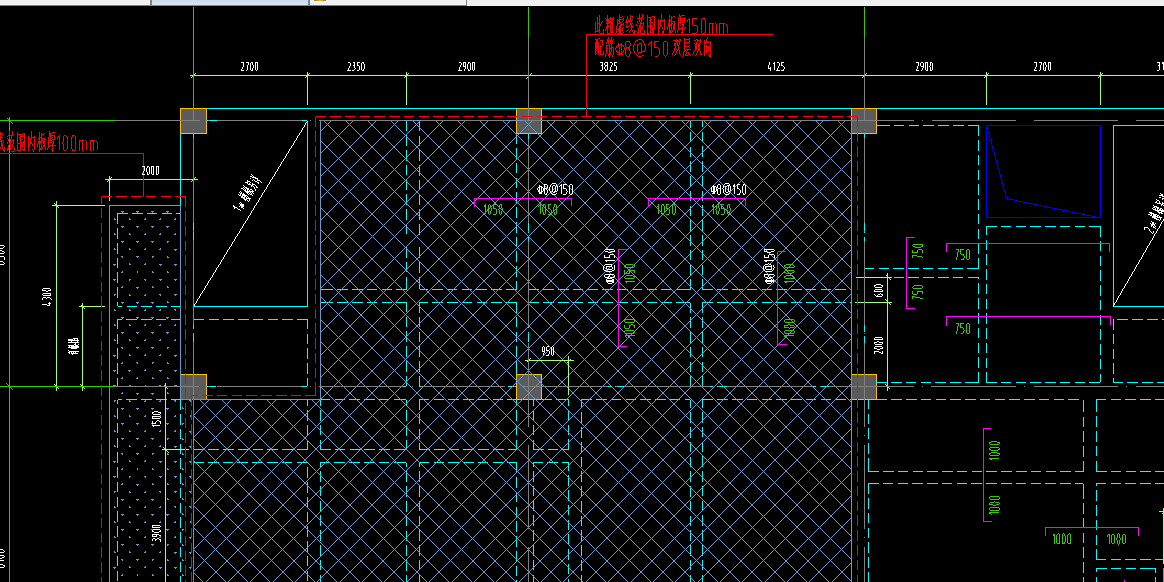Image resolution: width=1164 pixels, height=582 pixels.
Task: Pick the 2900 dimension between 2350 and 3825
Action: pos(466,67)
